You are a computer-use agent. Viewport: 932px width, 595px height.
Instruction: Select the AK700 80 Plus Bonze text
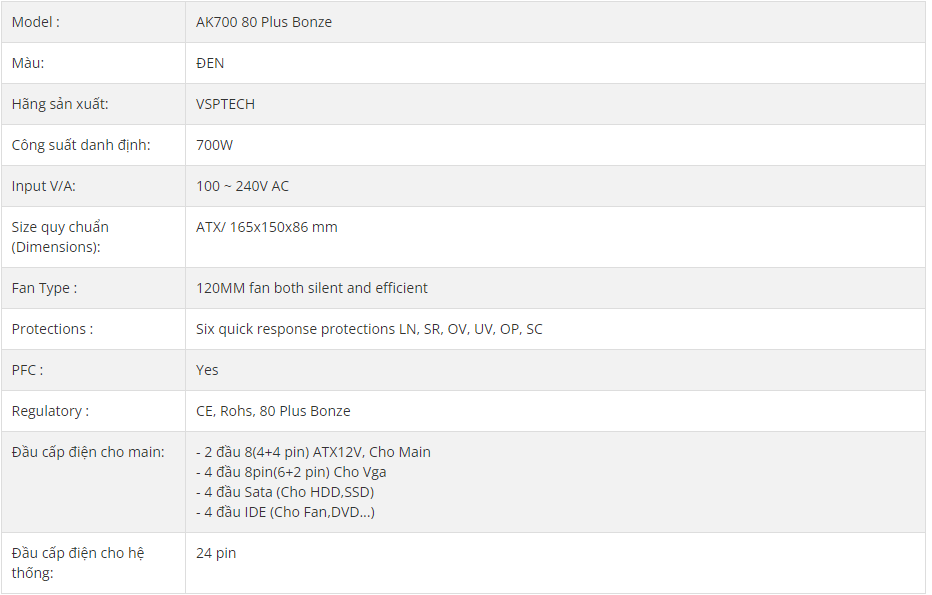[264, 22]
